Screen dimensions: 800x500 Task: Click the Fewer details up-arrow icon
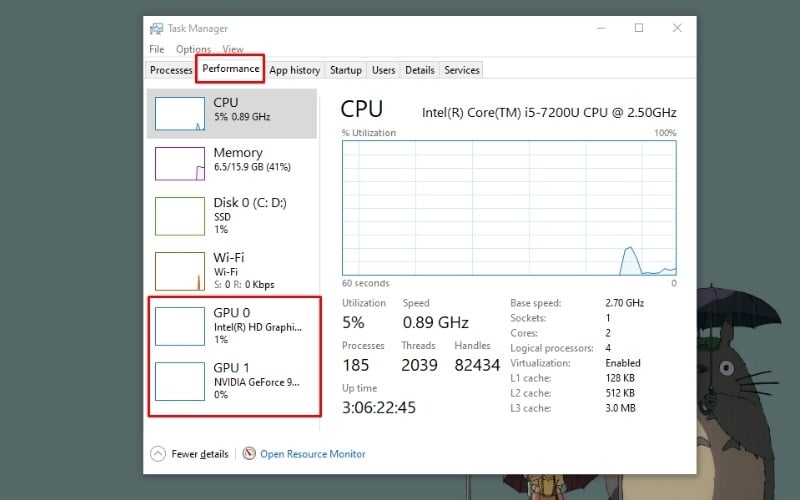click(x=158, y=454)
